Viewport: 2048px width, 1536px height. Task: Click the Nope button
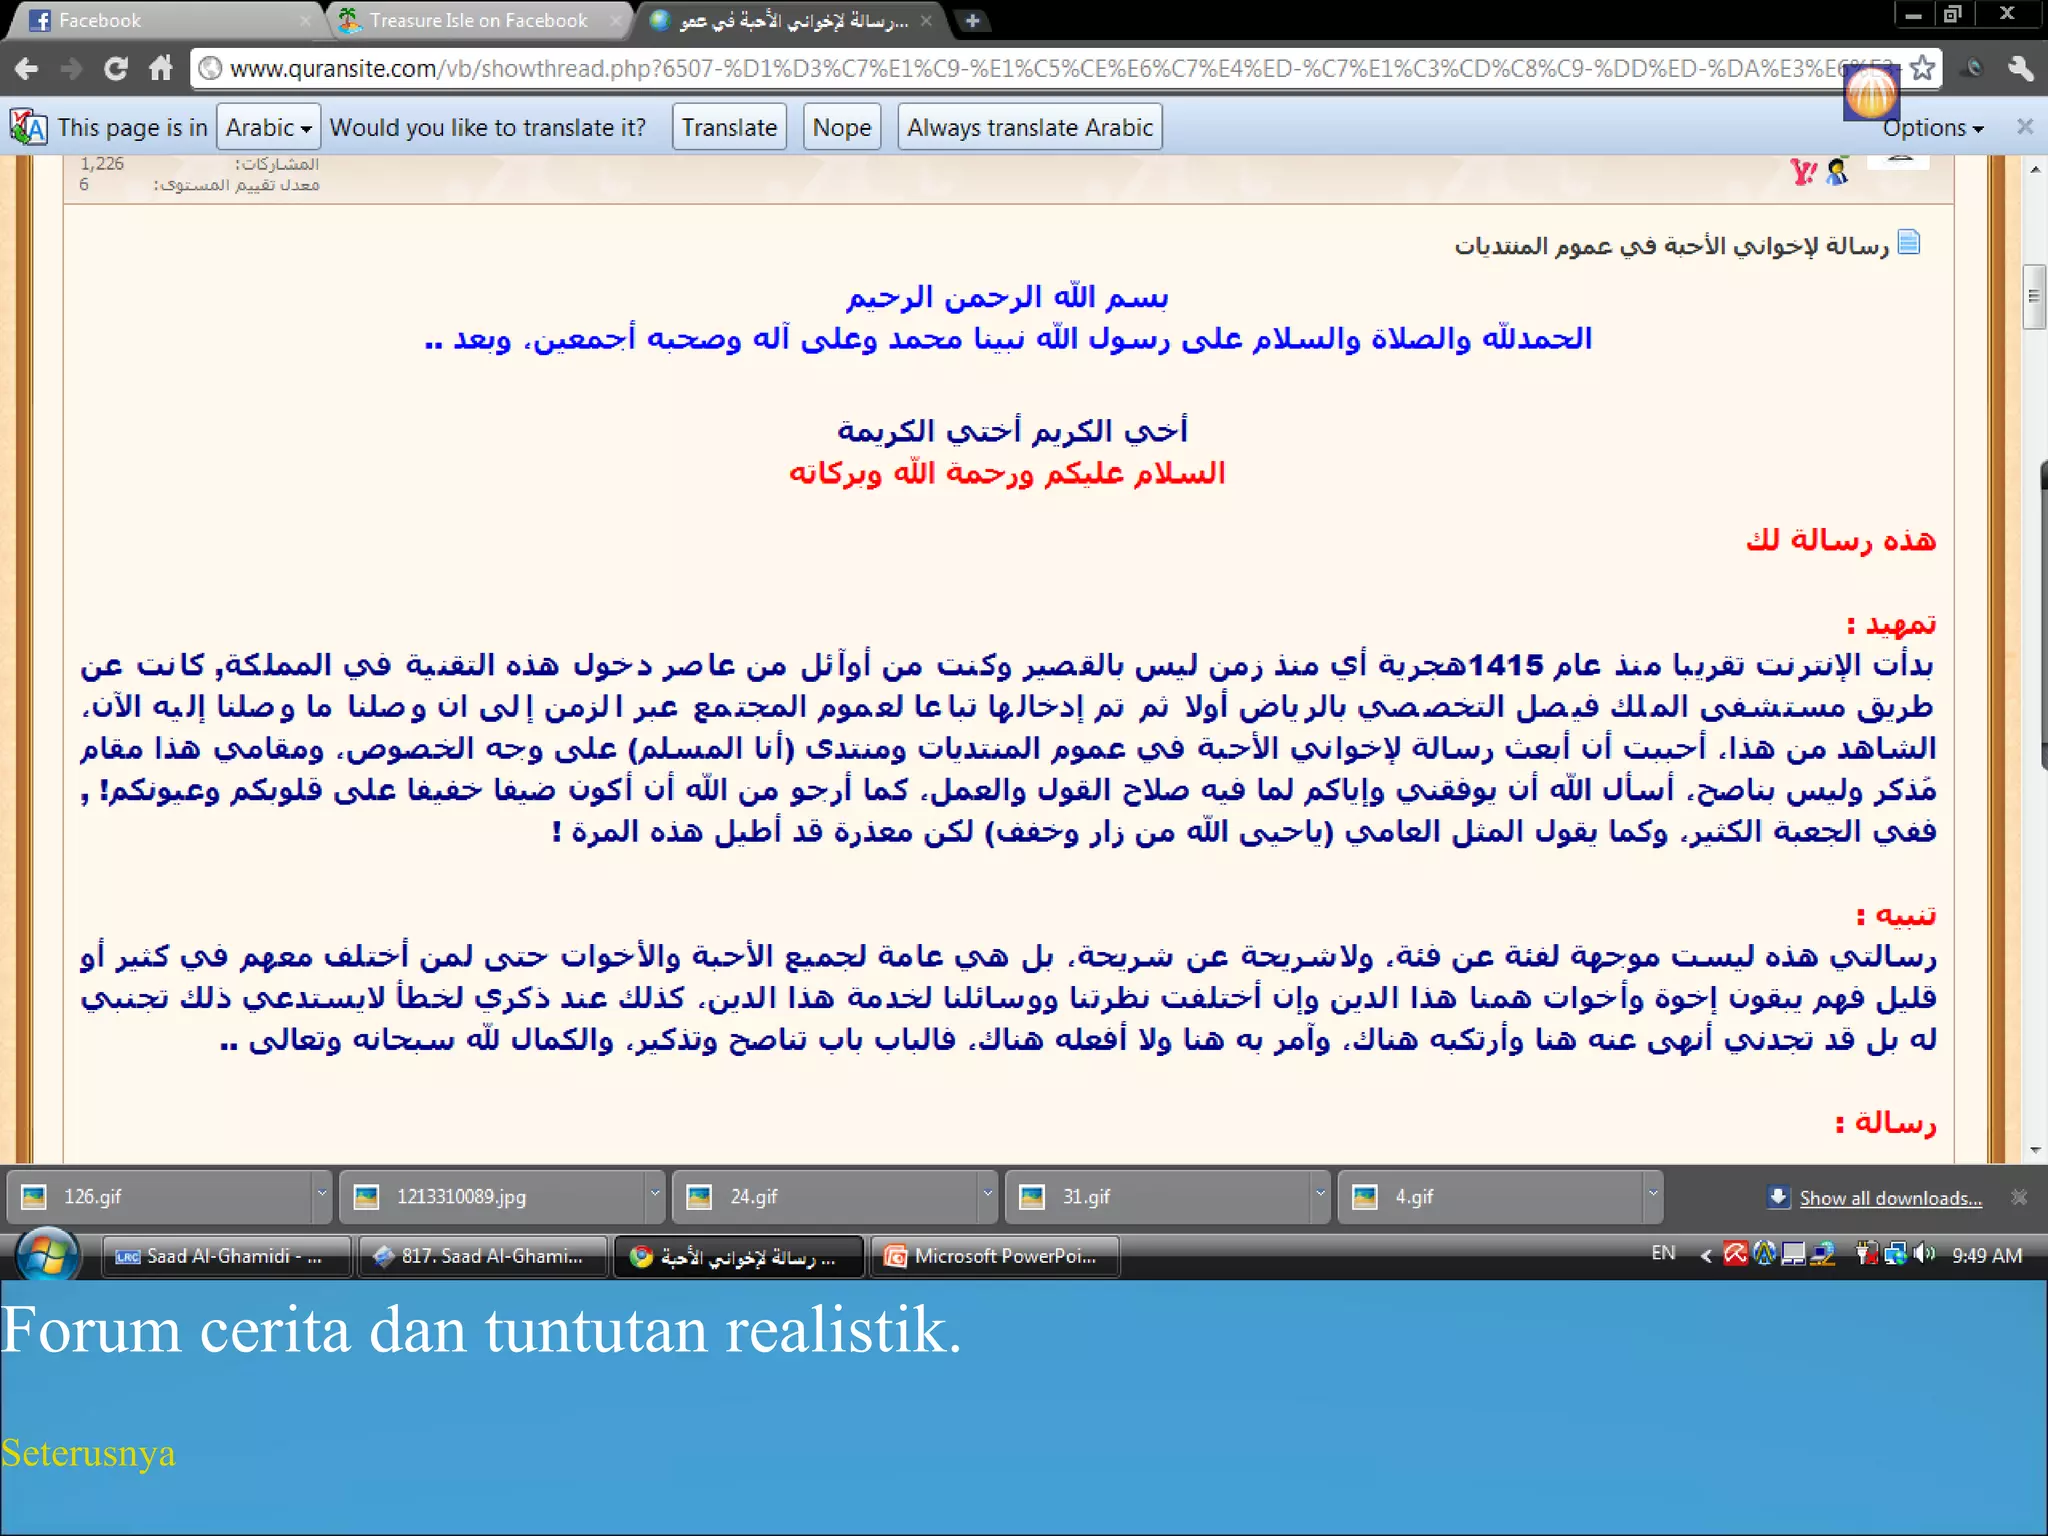[841, 128]
